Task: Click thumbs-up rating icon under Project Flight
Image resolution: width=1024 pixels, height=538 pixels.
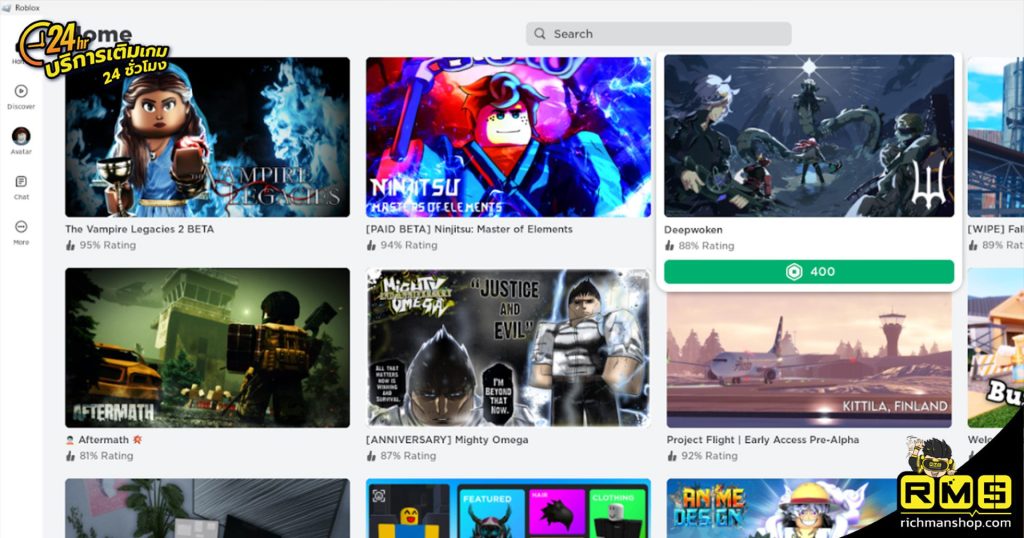Action: (672, 456)
